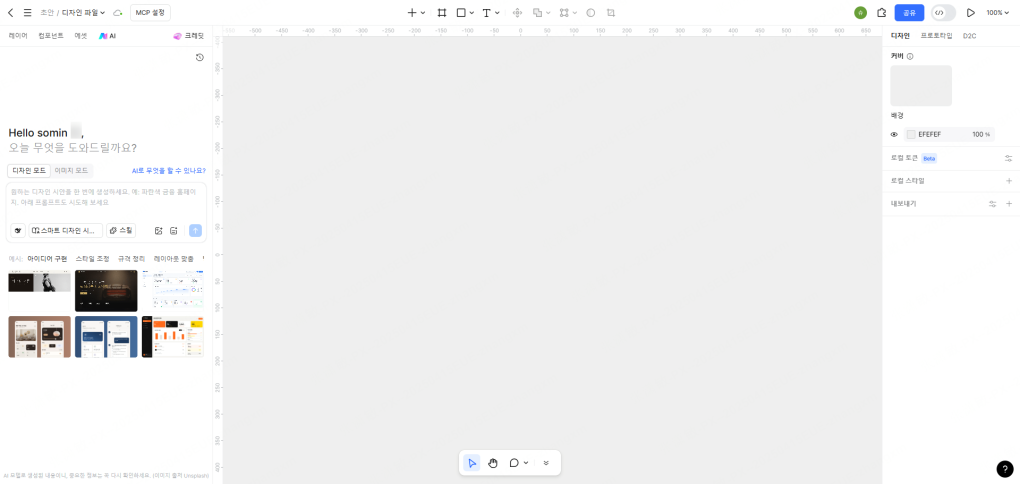Select the 아이디어 구현 example category
1020x484 pixels.
click(x=47, y=259)
